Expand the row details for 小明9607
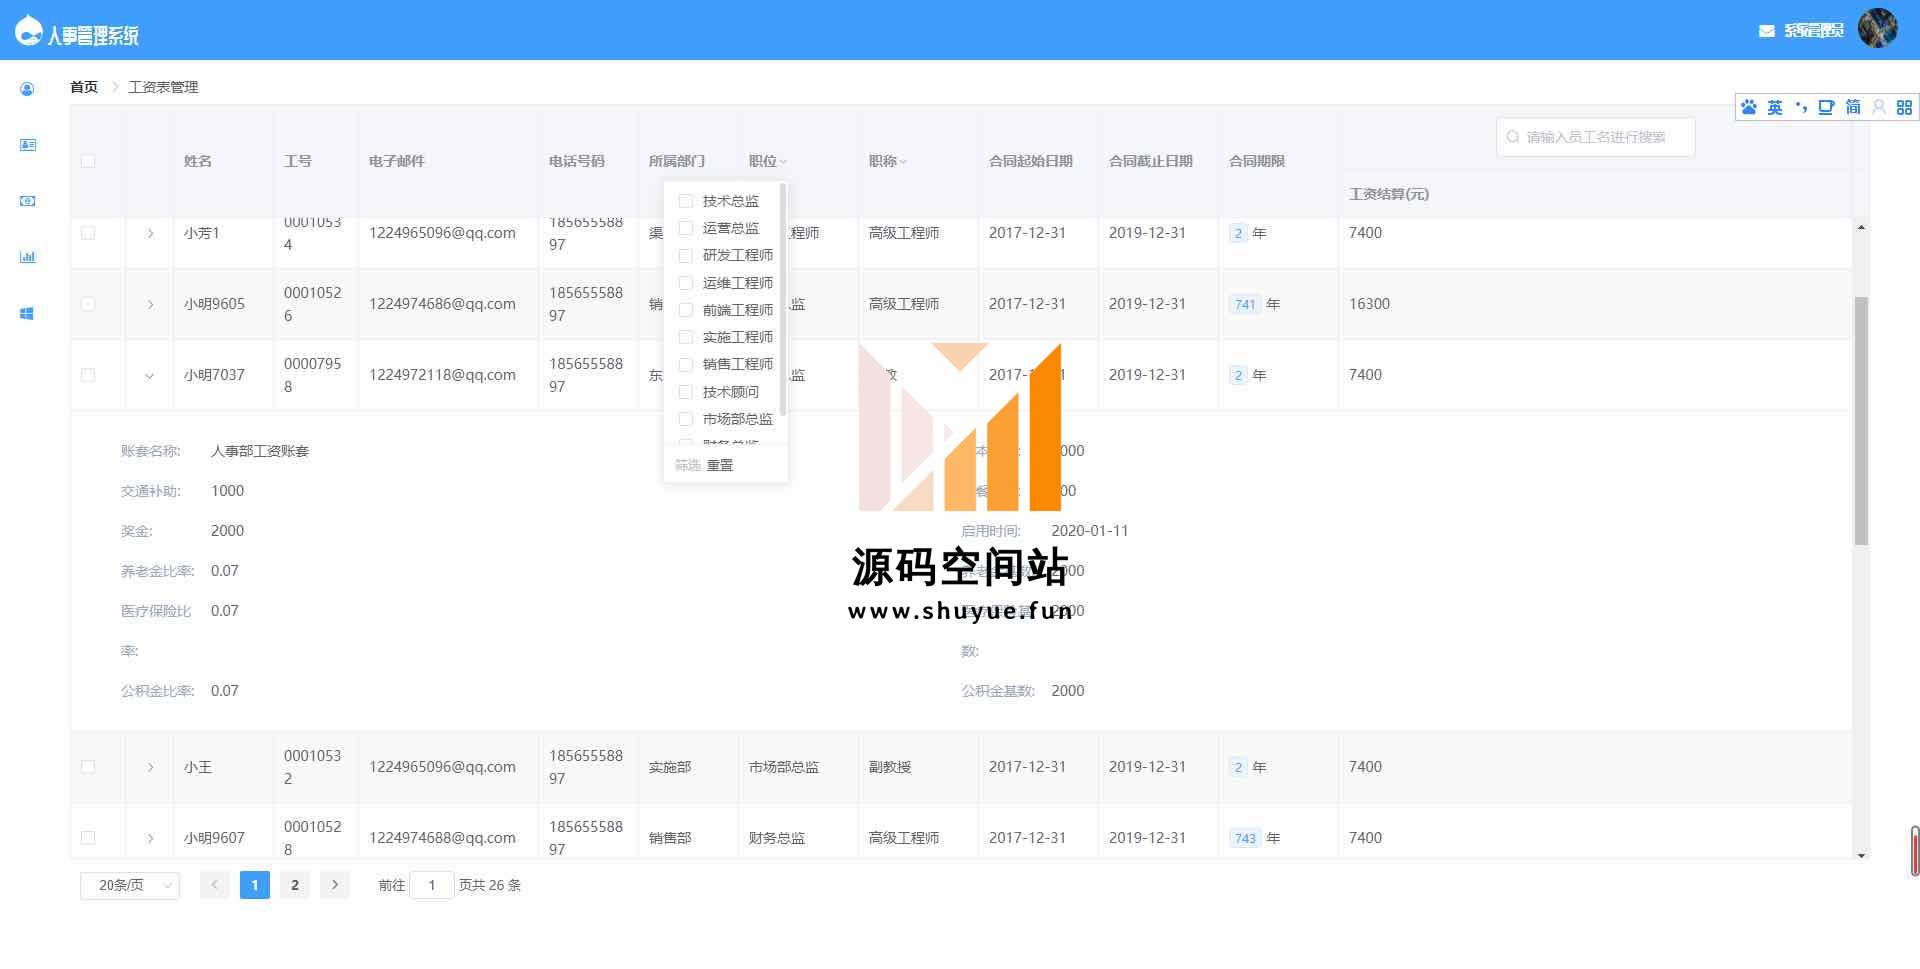Viewport: 1920px width, 969px height. 150,838
